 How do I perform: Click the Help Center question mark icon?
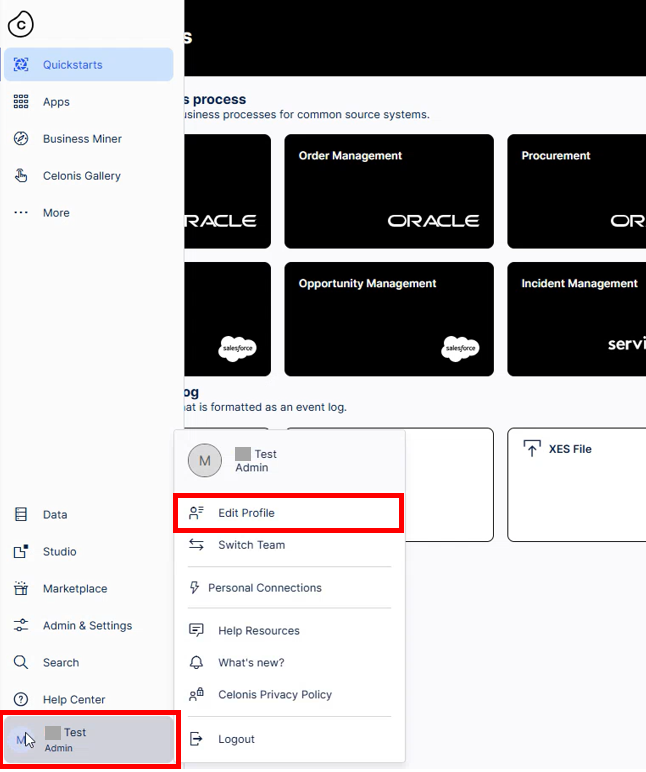21,699
